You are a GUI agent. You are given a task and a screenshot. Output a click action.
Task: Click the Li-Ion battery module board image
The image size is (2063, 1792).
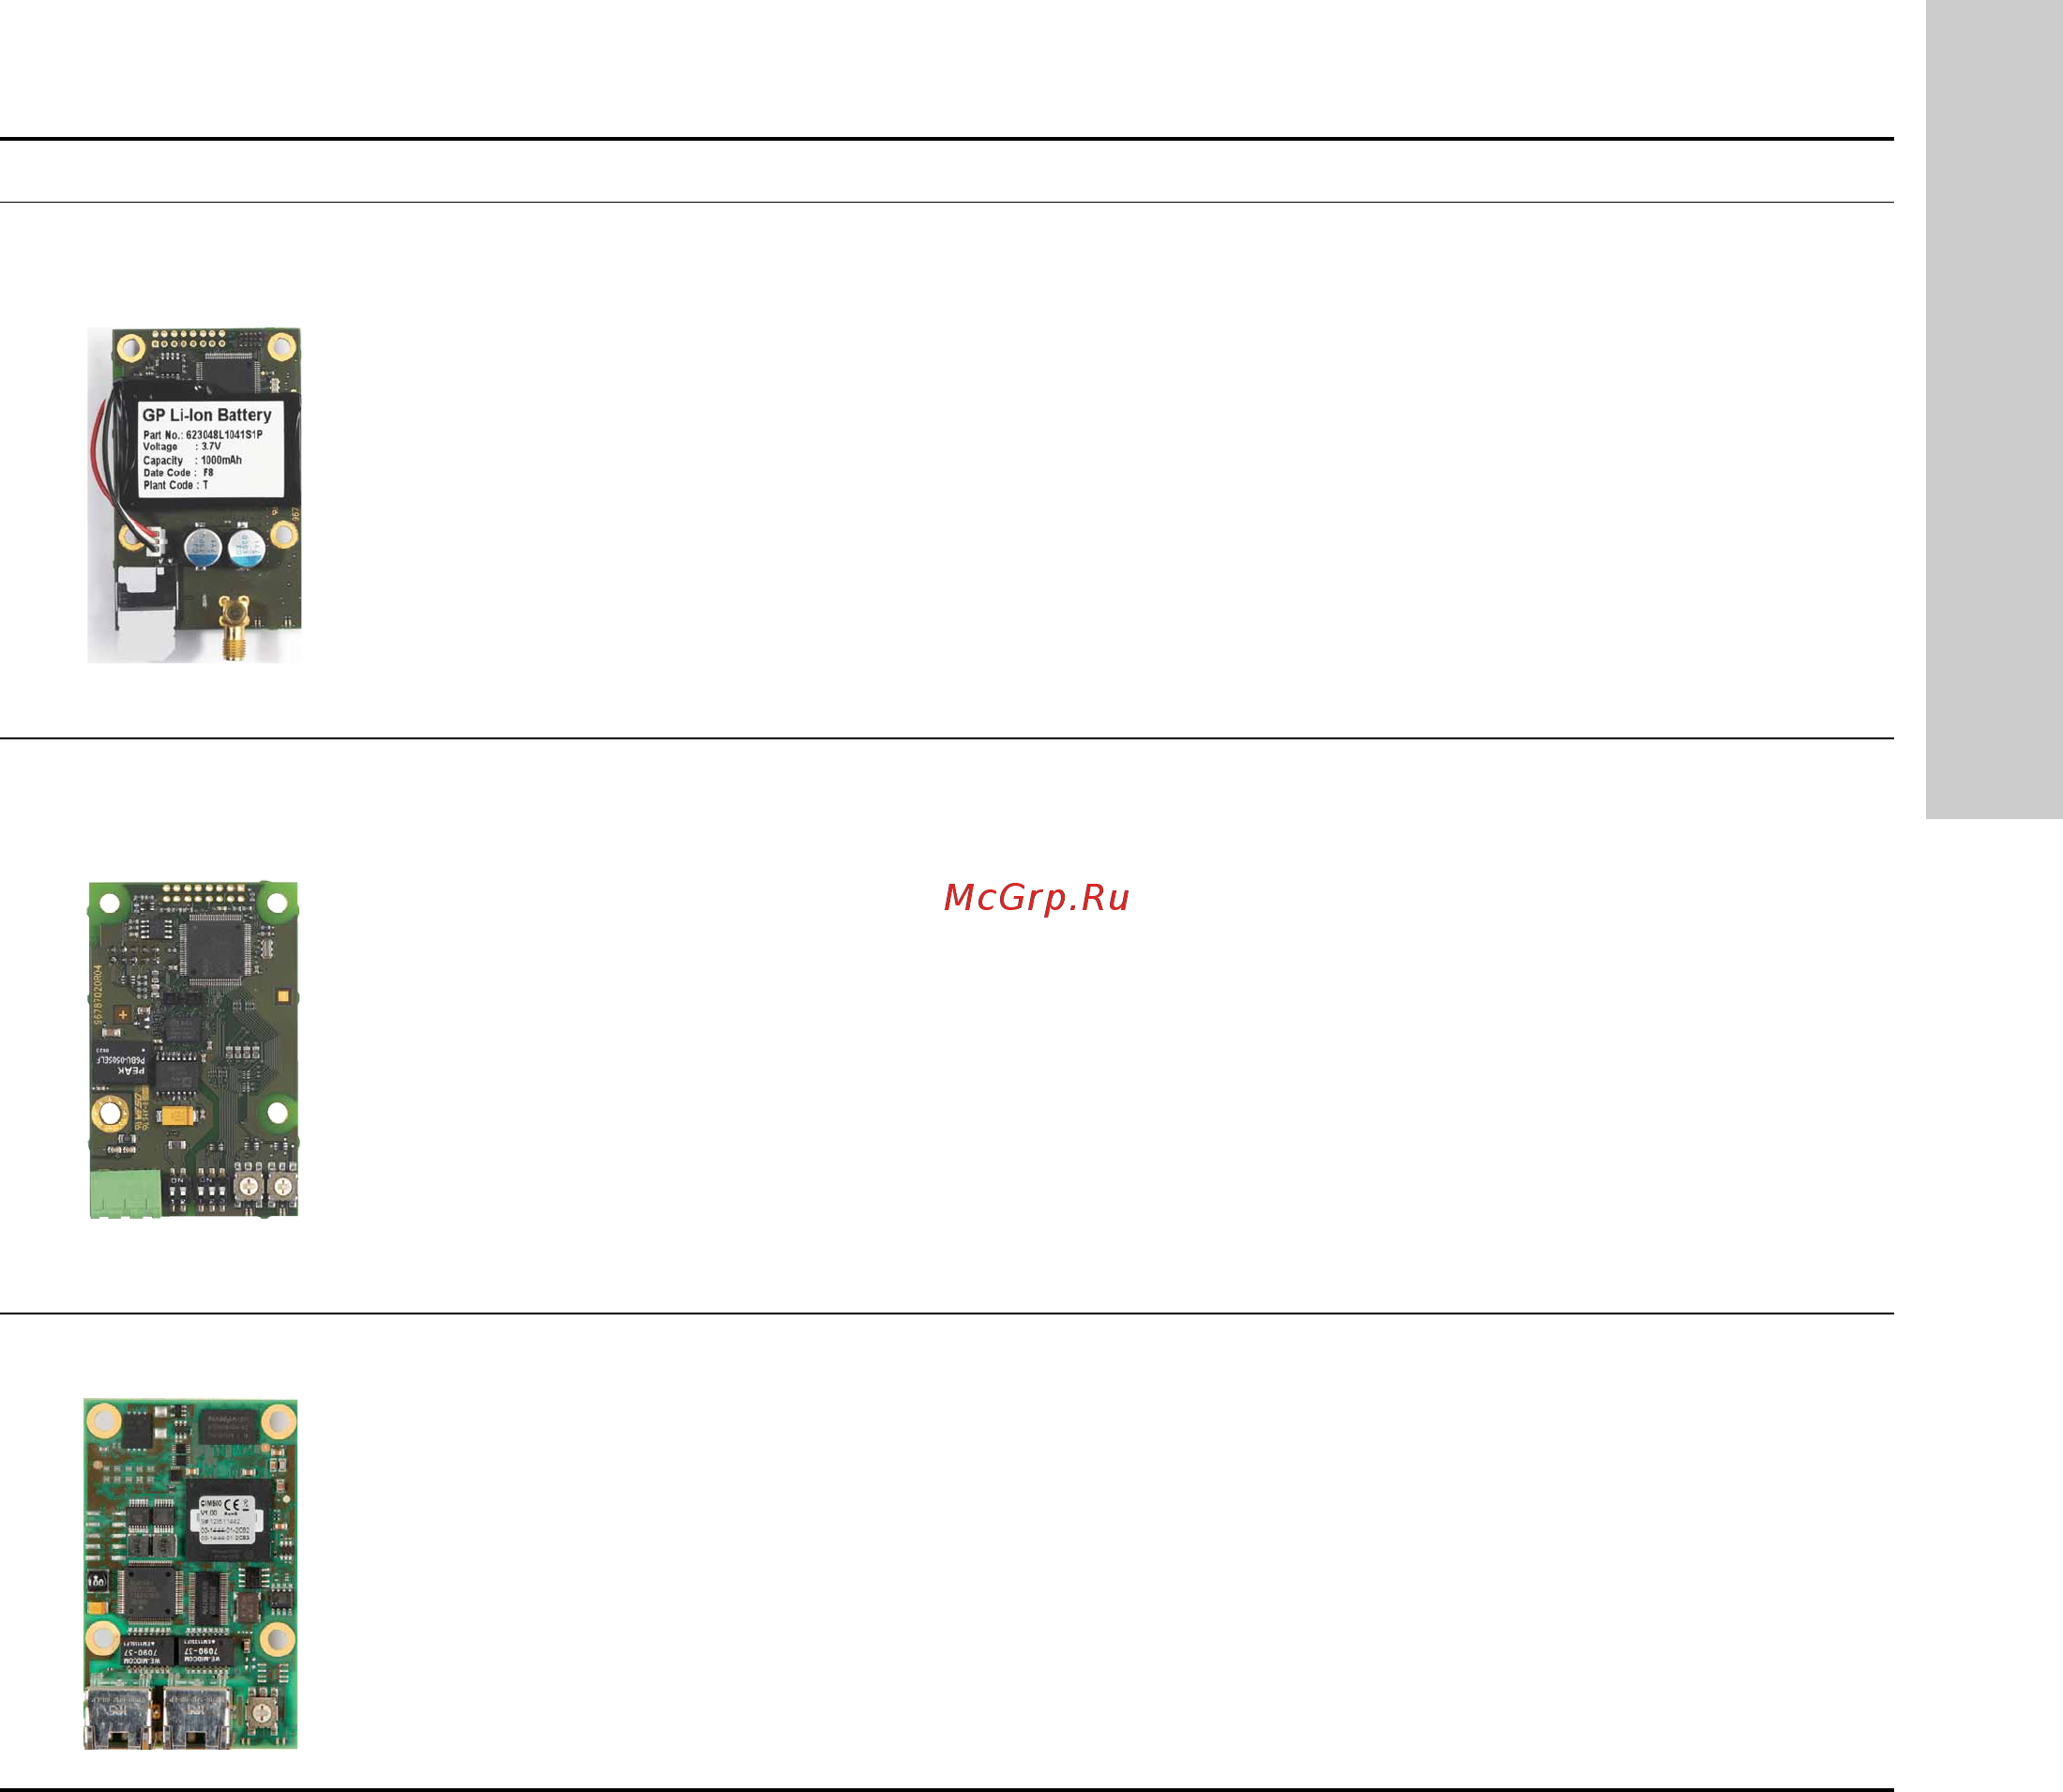click(194, 495)
